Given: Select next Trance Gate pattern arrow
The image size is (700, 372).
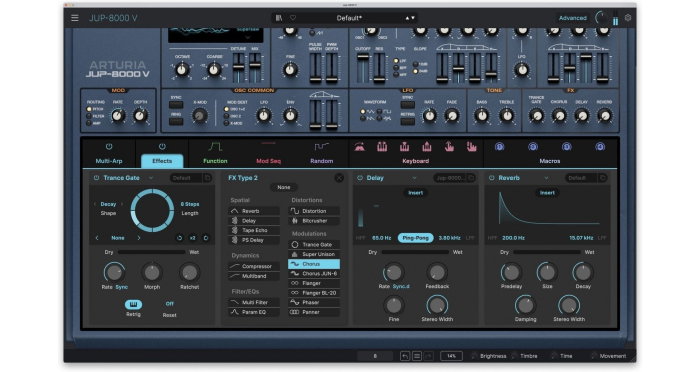Looking at the screenshot, I should pyautogui.click(x=139, y=238).
